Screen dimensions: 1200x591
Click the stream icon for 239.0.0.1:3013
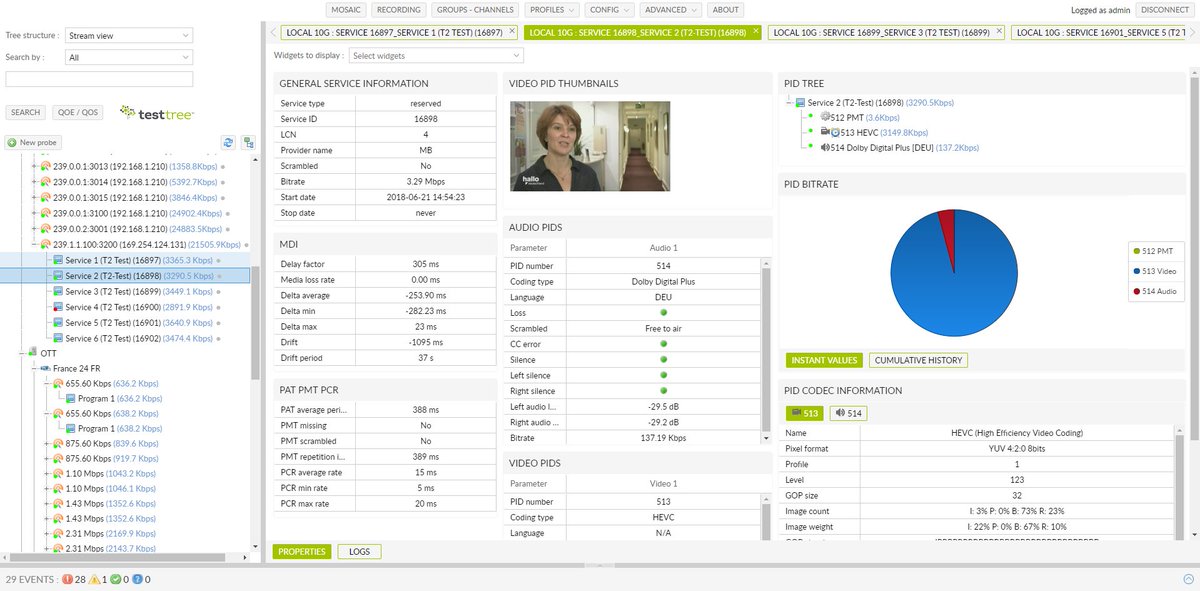45,167
